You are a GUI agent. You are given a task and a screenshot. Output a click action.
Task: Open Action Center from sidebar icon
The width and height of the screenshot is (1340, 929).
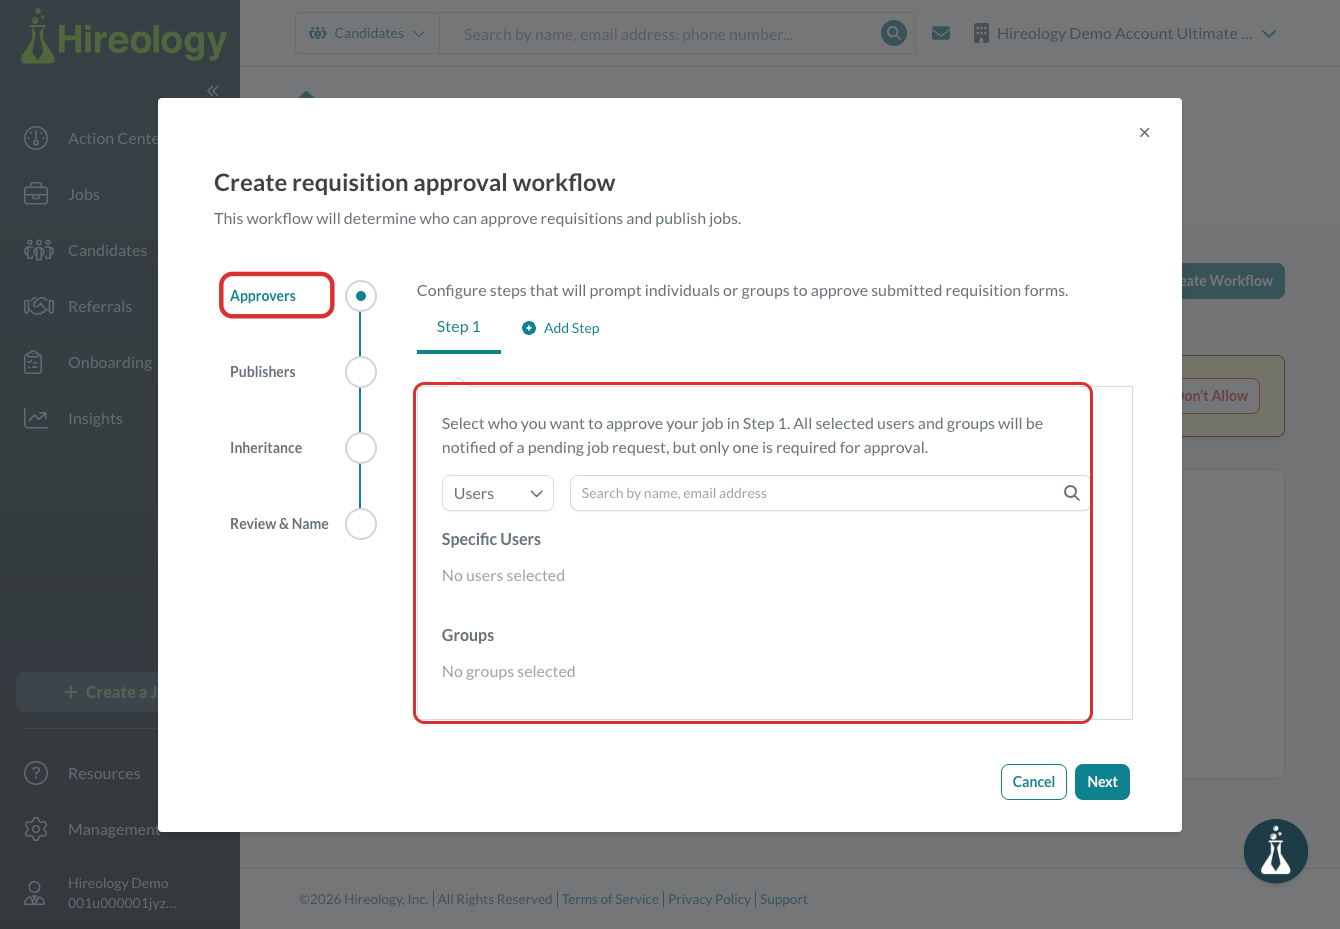36,138
